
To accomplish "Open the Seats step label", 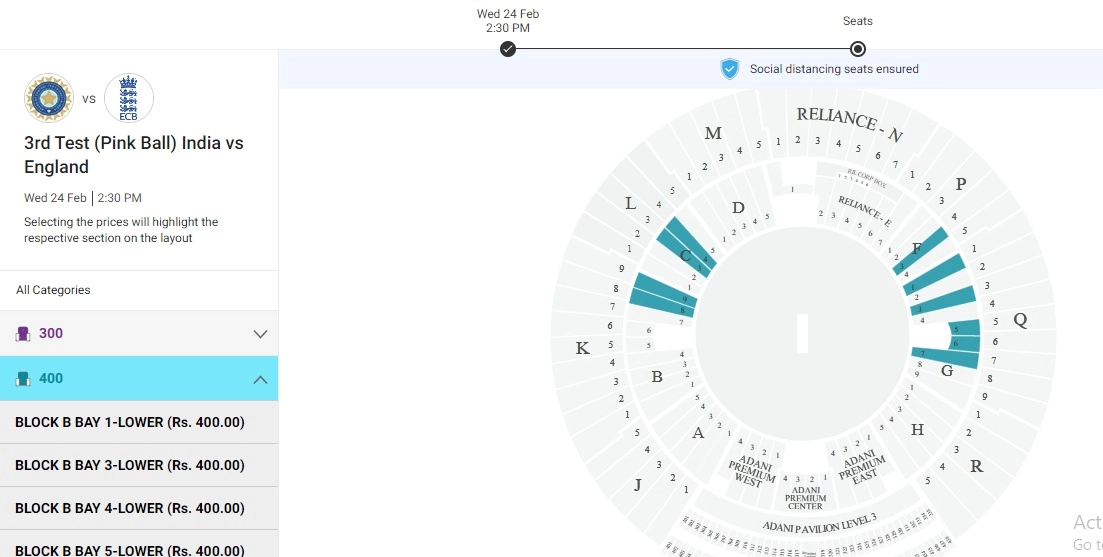I will pos(857,21).
